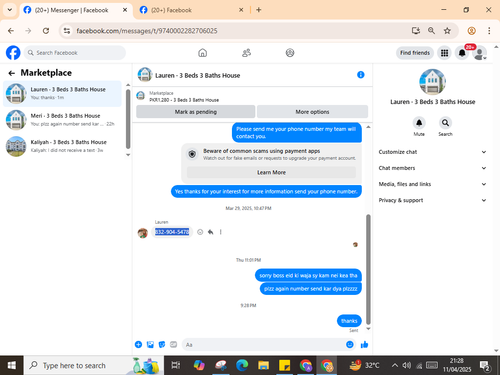Open the Windows Start menu

11,365
